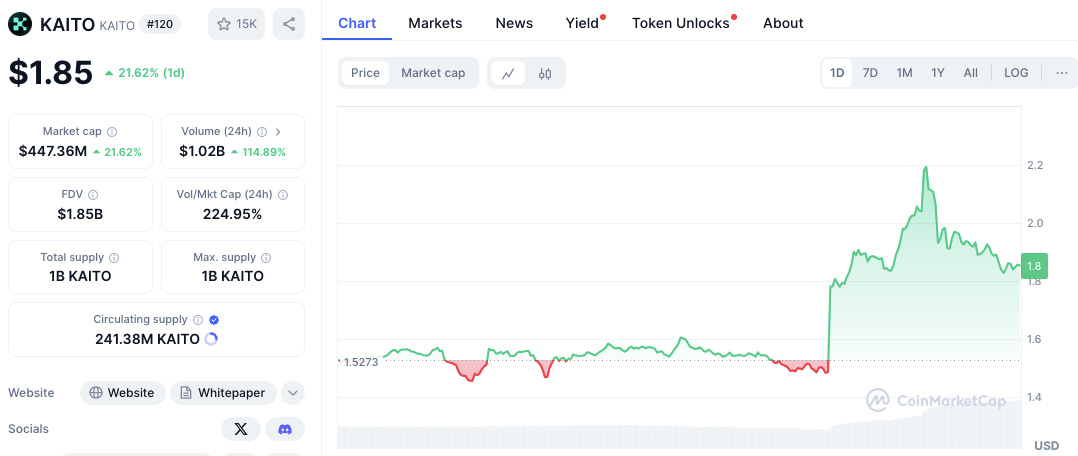Open the share icon button
Image resolution: width=1078 pixels, height=456 pixels.
(289, 24)
